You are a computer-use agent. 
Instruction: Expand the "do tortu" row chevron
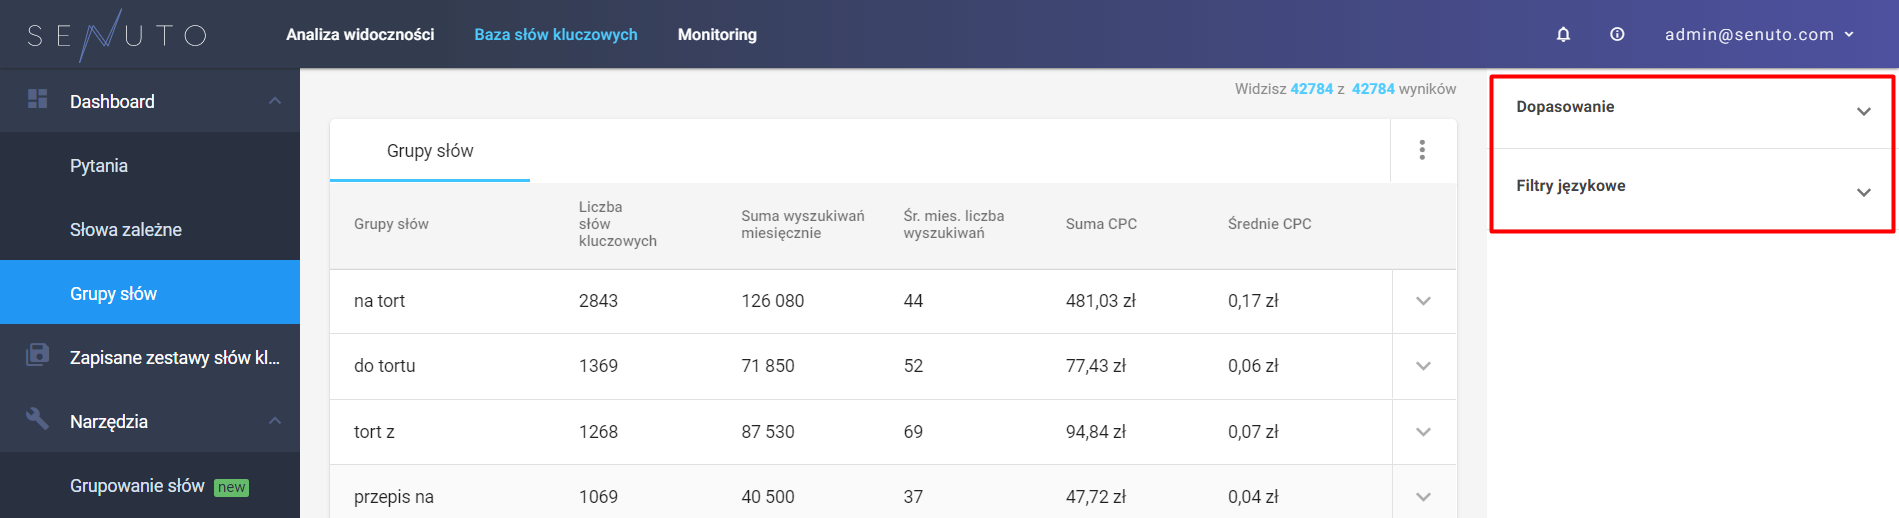[1424, 366]
